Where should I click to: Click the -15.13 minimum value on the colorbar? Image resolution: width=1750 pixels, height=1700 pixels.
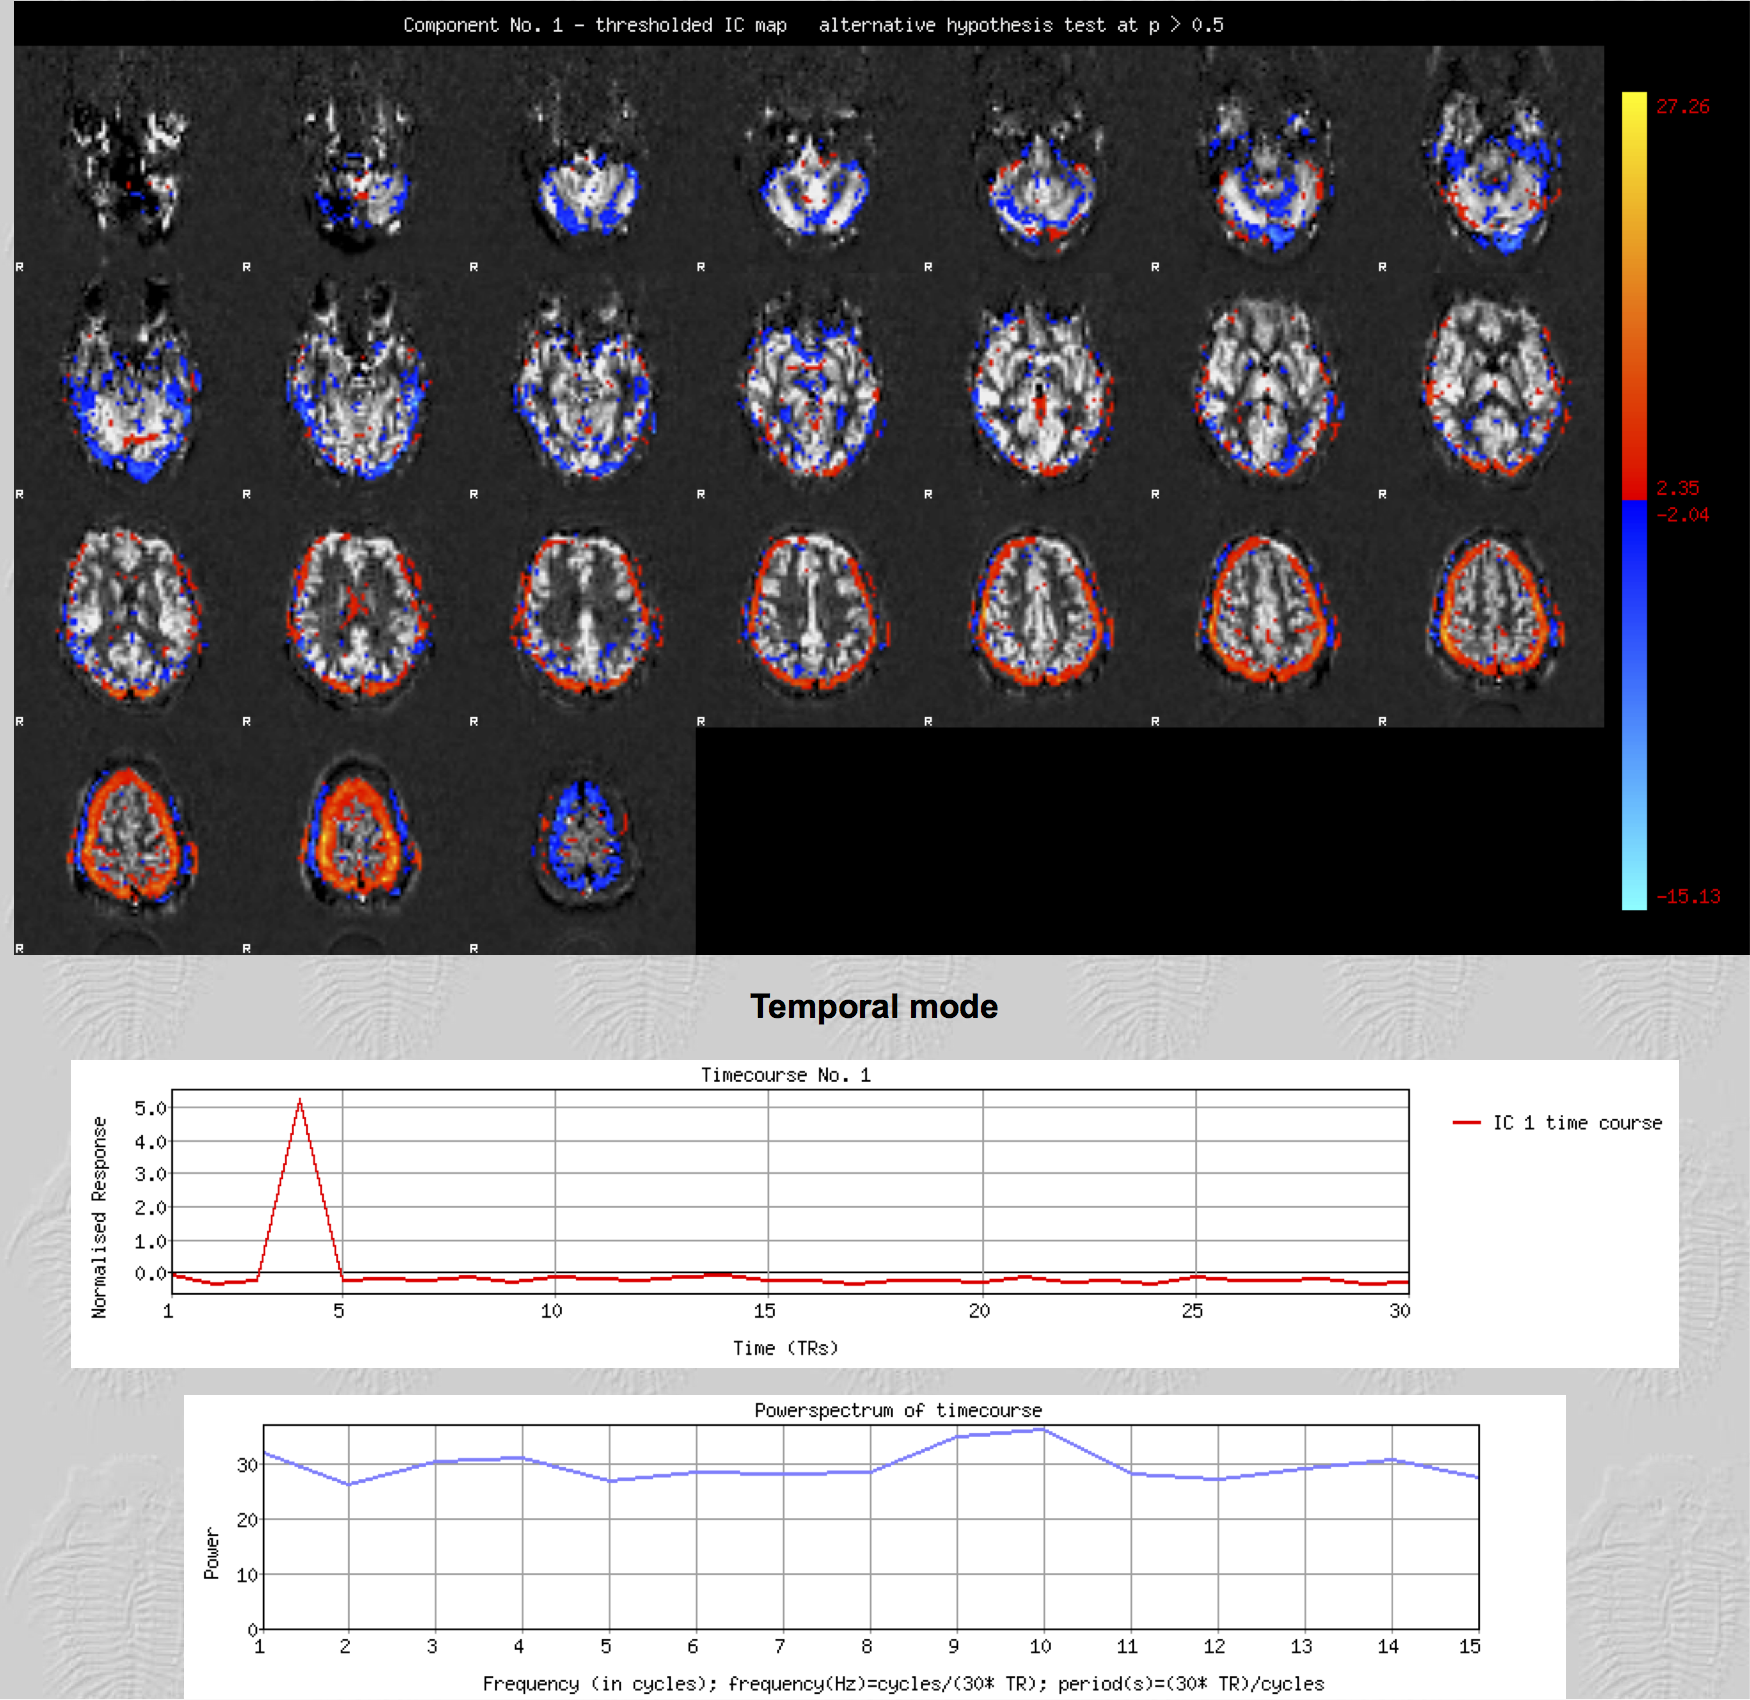coord(1687,897)
